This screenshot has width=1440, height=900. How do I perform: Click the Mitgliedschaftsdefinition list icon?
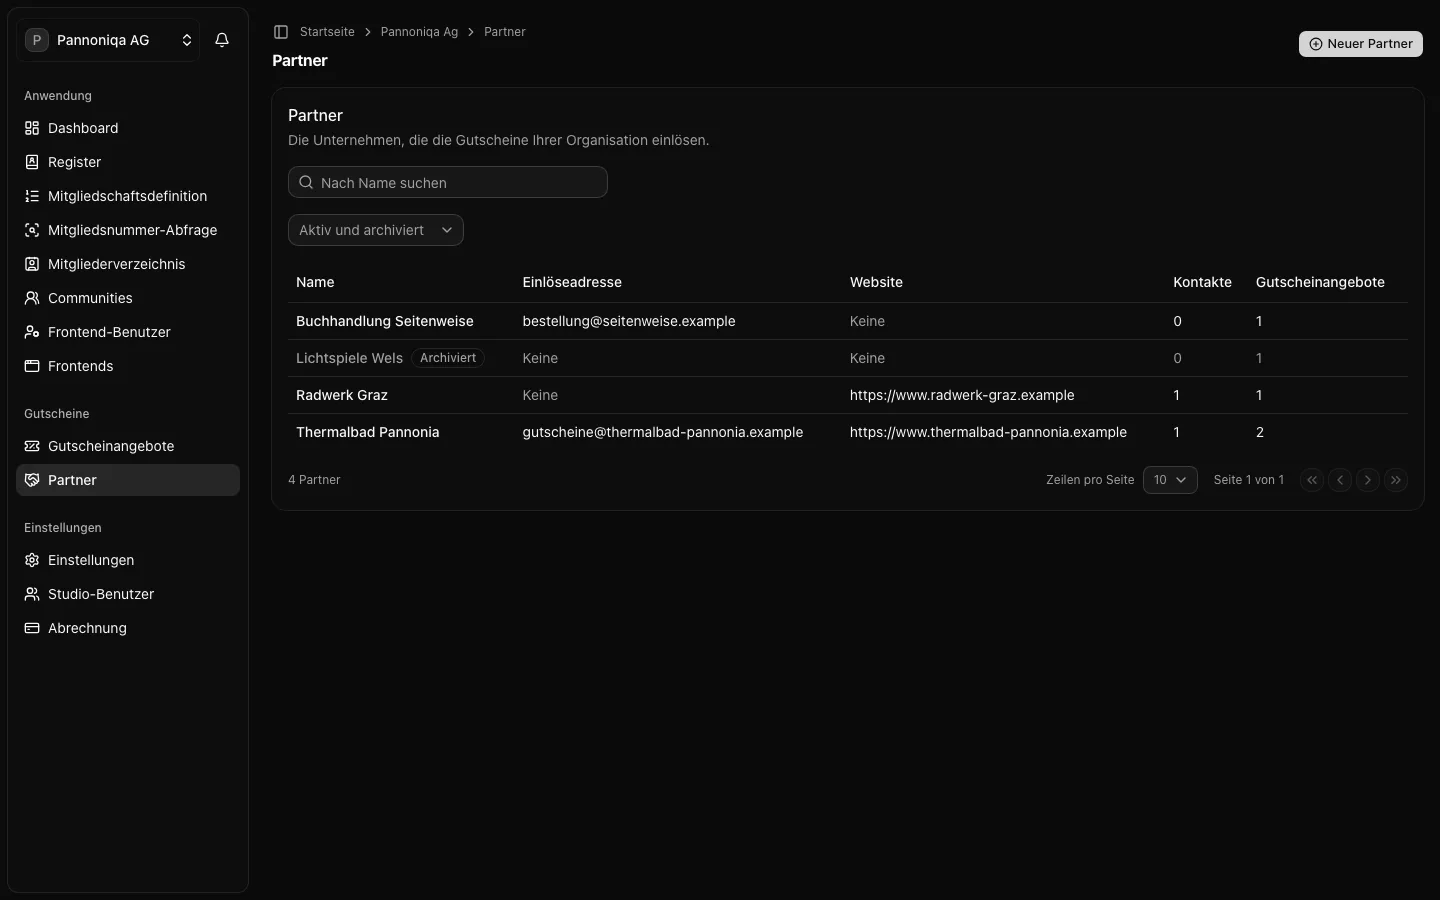(32, 196)
